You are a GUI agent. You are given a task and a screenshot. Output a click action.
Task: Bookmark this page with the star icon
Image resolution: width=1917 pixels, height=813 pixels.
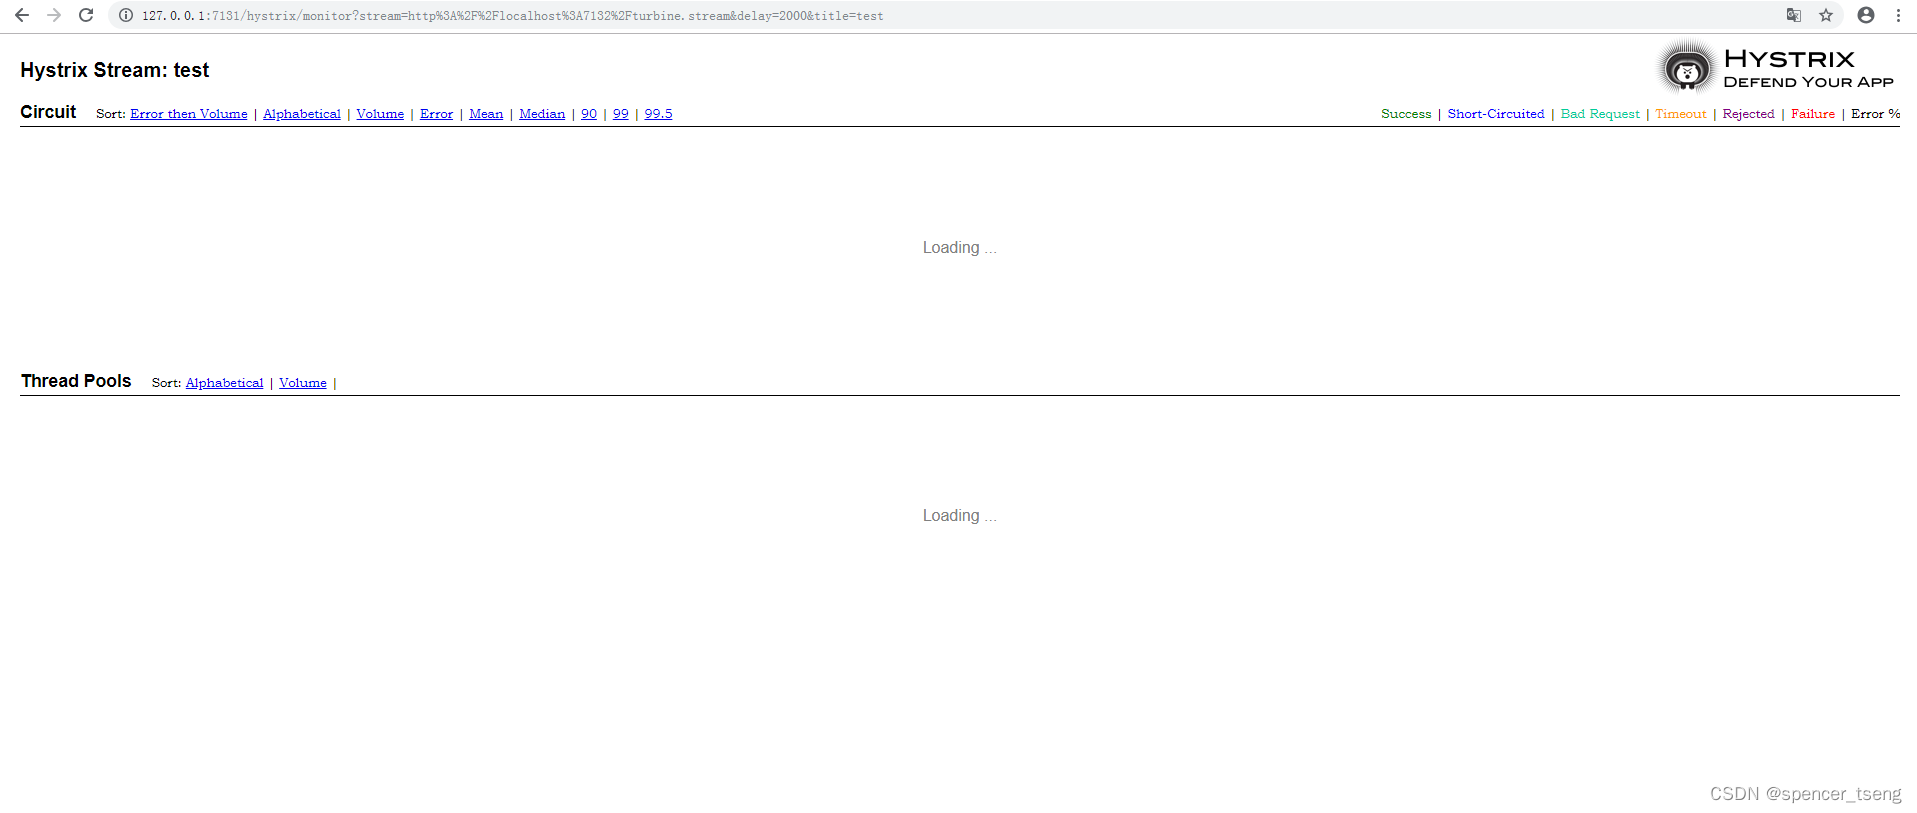pos(1826,15)
